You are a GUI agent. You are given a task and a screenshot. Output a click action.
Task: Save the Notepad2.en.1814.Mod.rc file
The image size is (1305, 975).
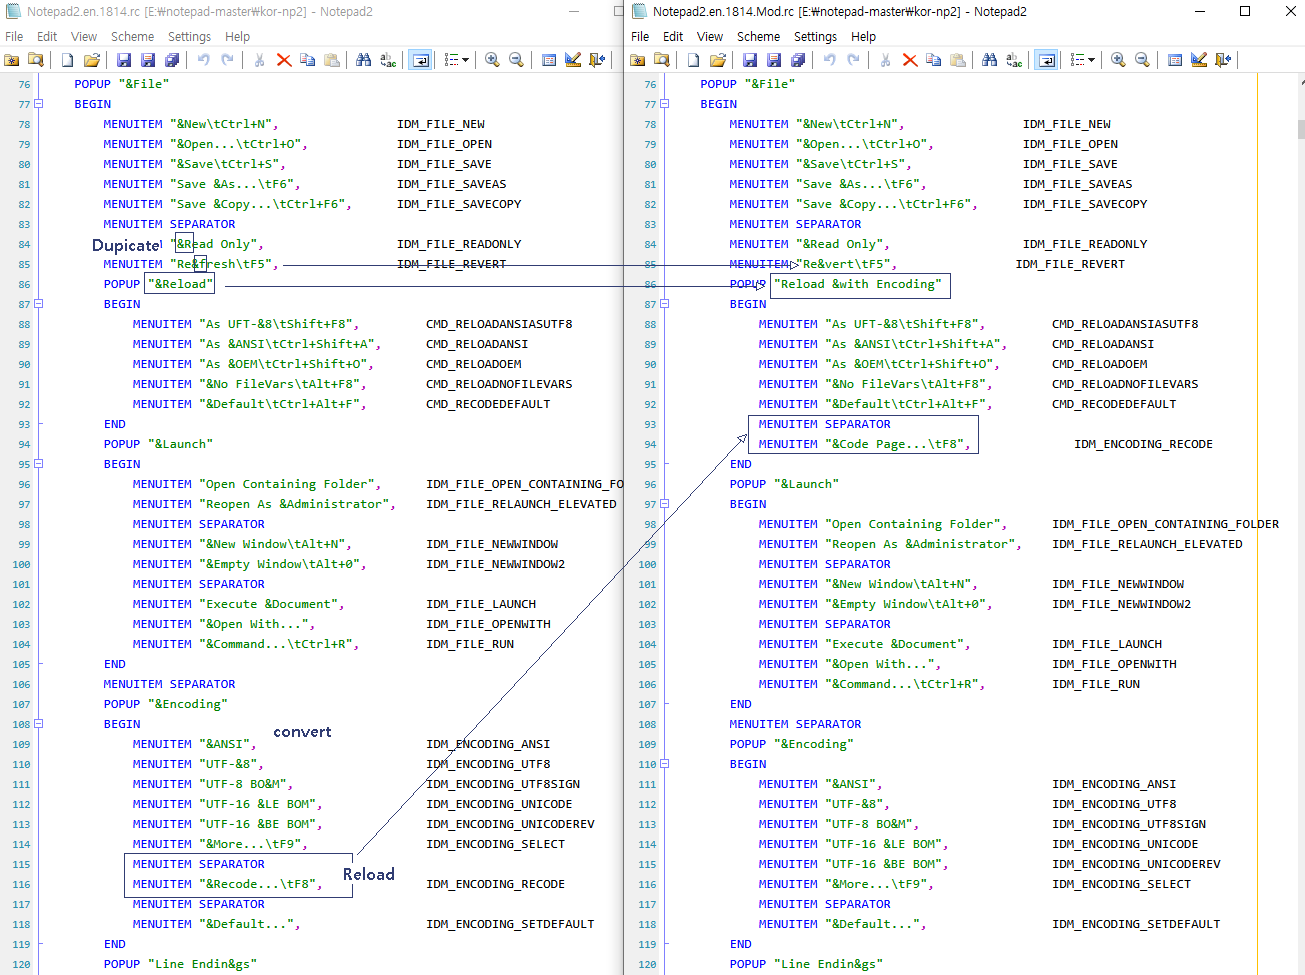point(749,59)
